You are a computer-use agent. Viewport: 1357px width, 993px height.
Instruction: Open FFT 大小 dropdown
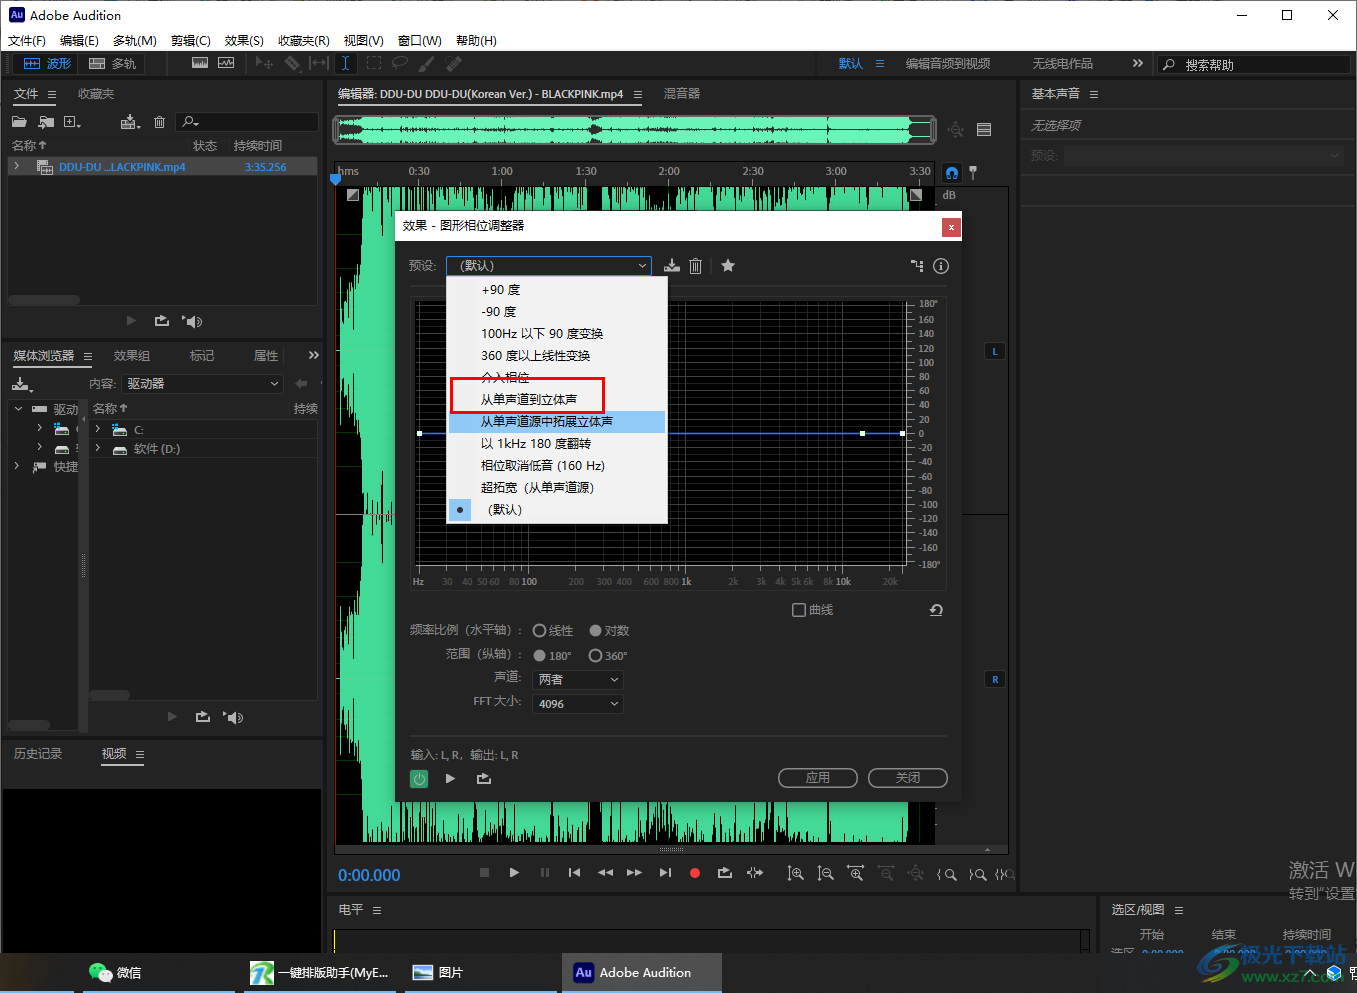click(x=579, y=704)
